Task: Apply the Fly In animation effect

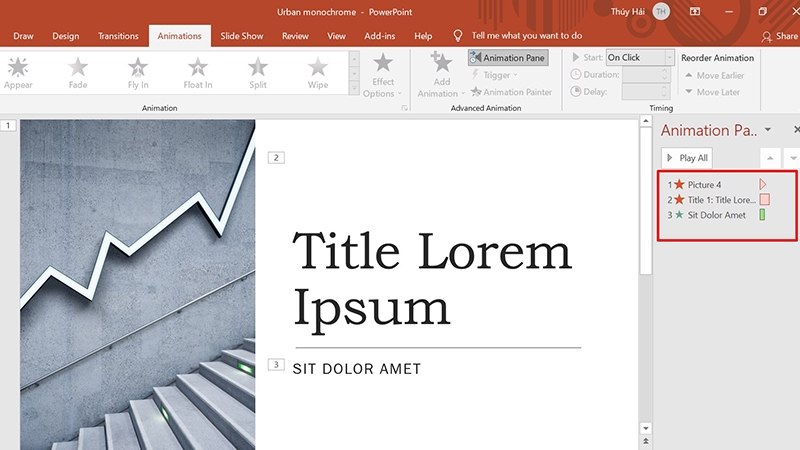Action: pyautogui.click(x=138, y=73)
